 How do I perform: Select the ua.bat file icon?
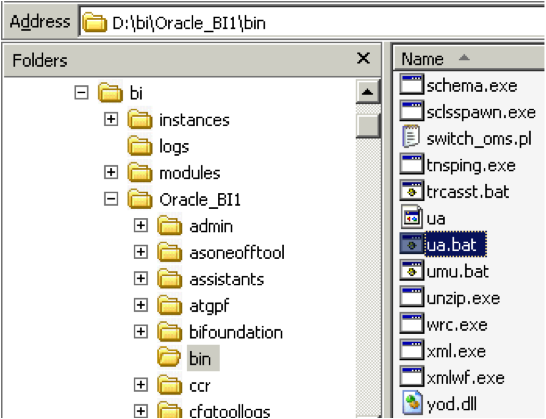click(x=412, y=245)
